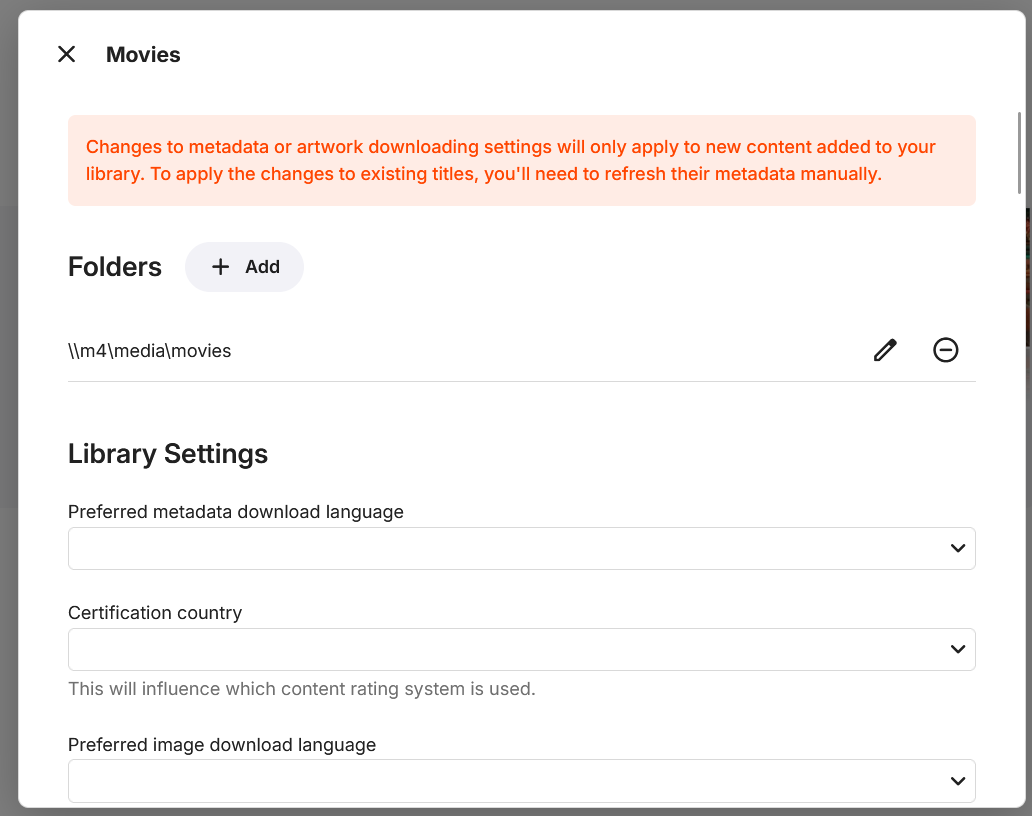Click the metadata language dropdown chevron arrow
The height and width of the screenshot is (816, 1032).
pos(957,548)
